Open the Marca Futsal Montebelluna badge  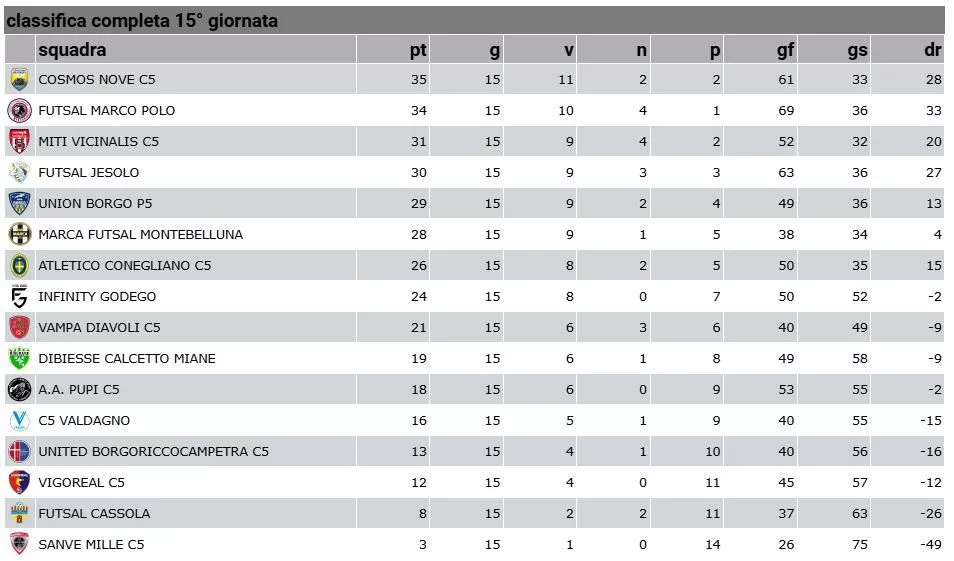[19, 234]
